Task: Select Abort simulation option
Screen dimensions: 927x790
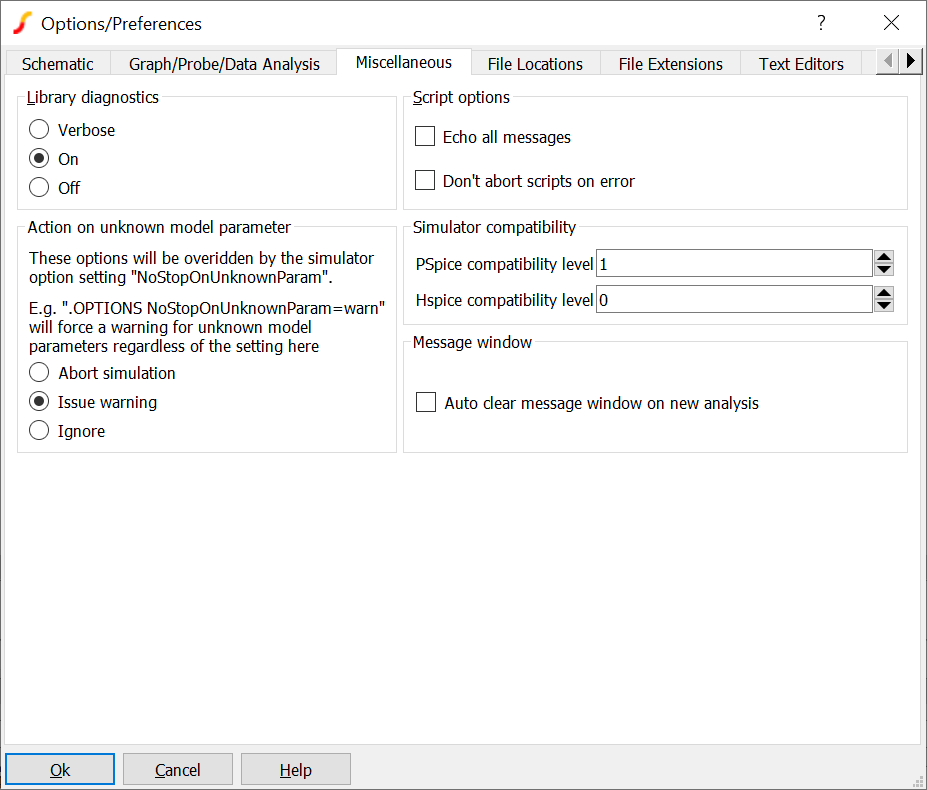Action: (x=39, y=373)
